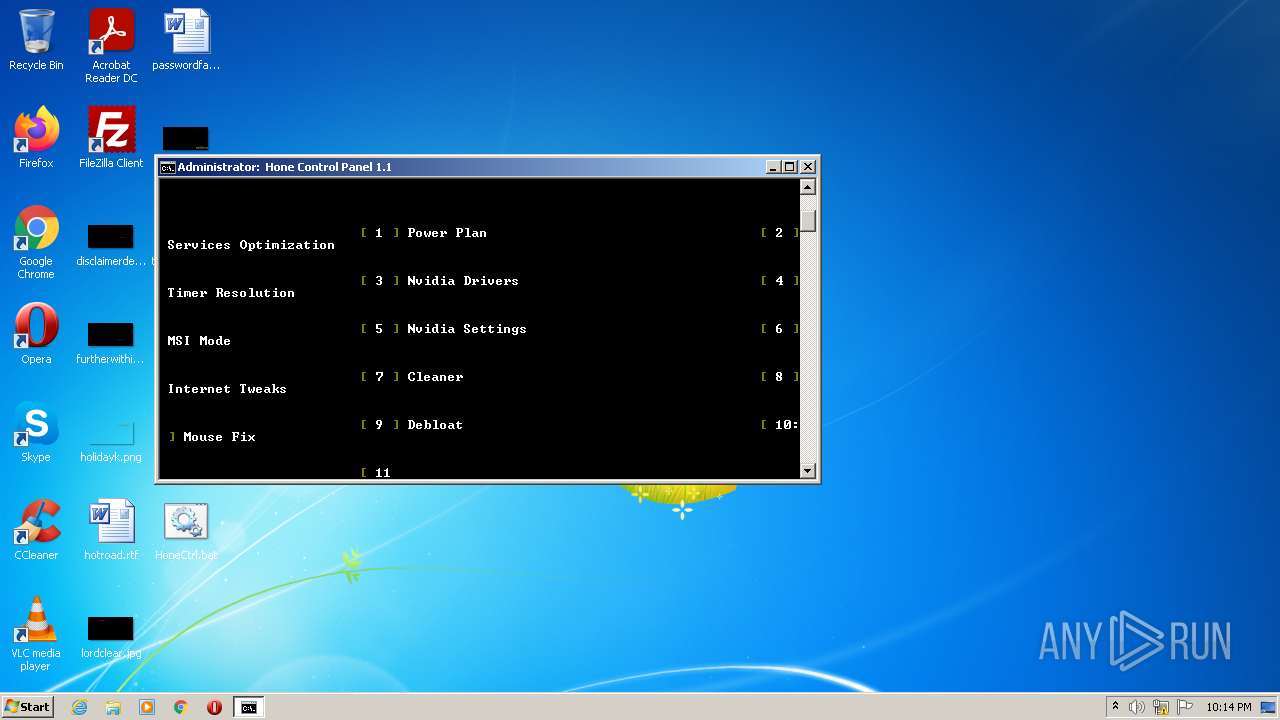Open Windows Media Player taskbar icon

147,707
